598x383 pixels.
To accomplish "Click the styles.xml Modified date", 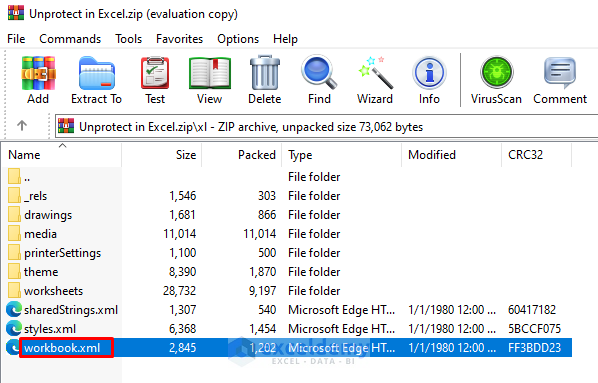I will [x=452, y=329].
